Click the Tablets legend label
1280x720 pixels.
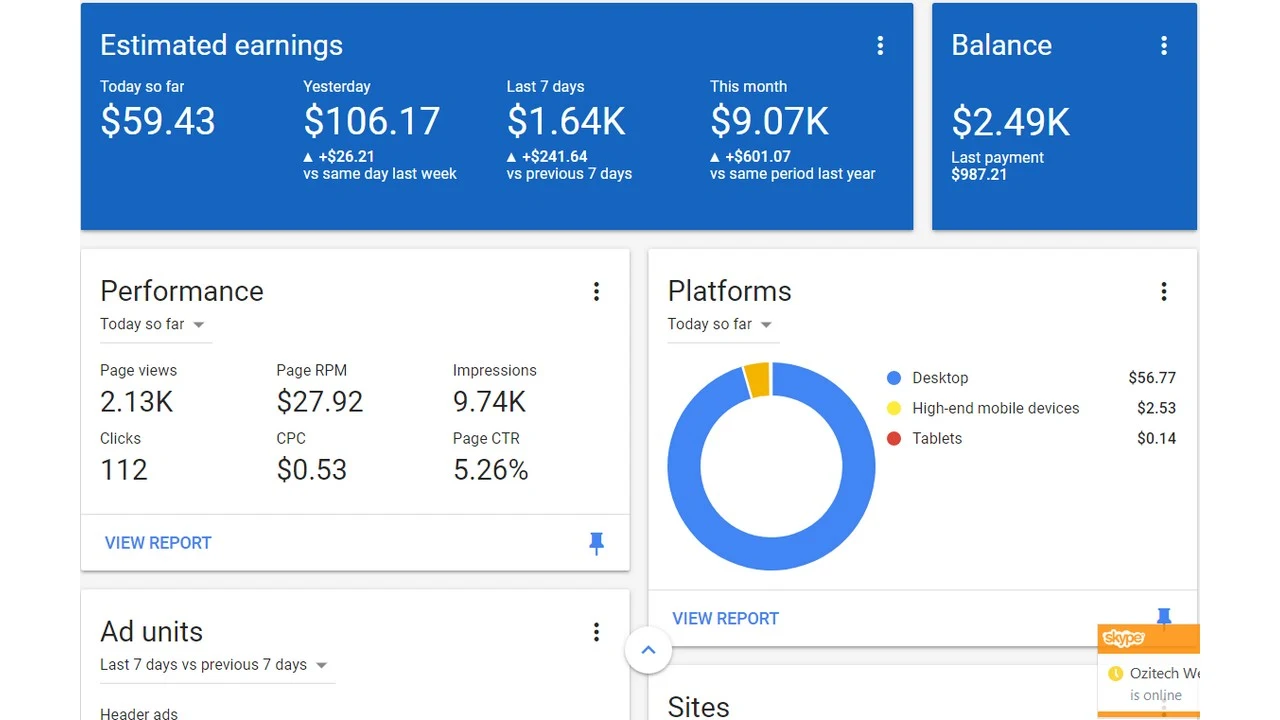(x=937, y=438)
